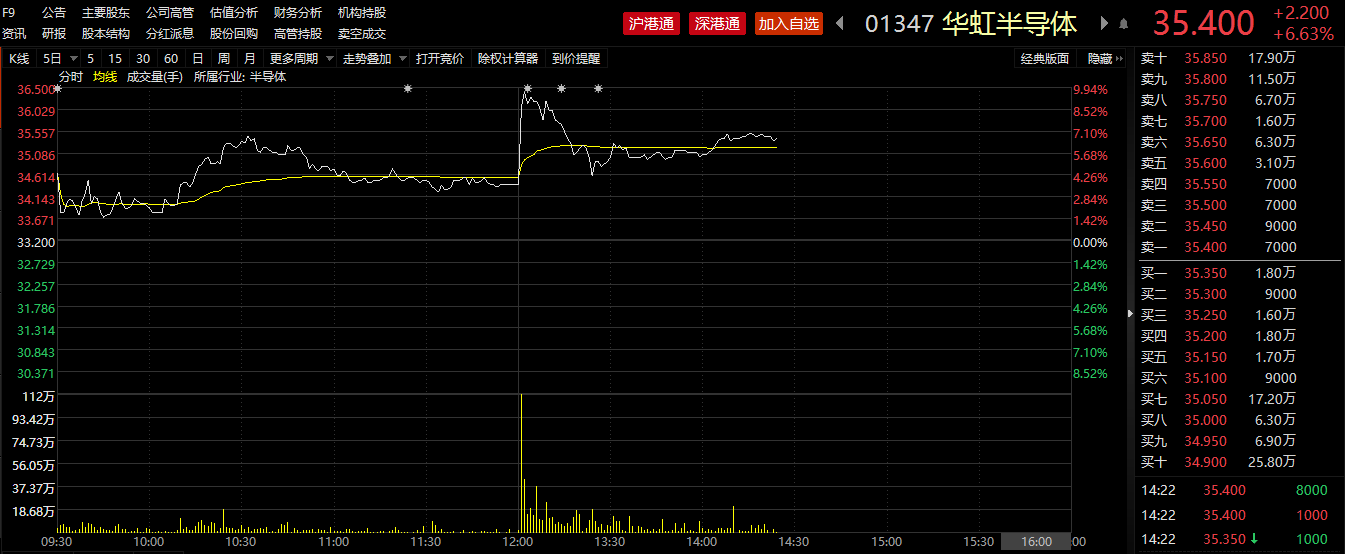Switch to 经典版面 layout
Screen dimensions: 1345x554
[1044, 59]
